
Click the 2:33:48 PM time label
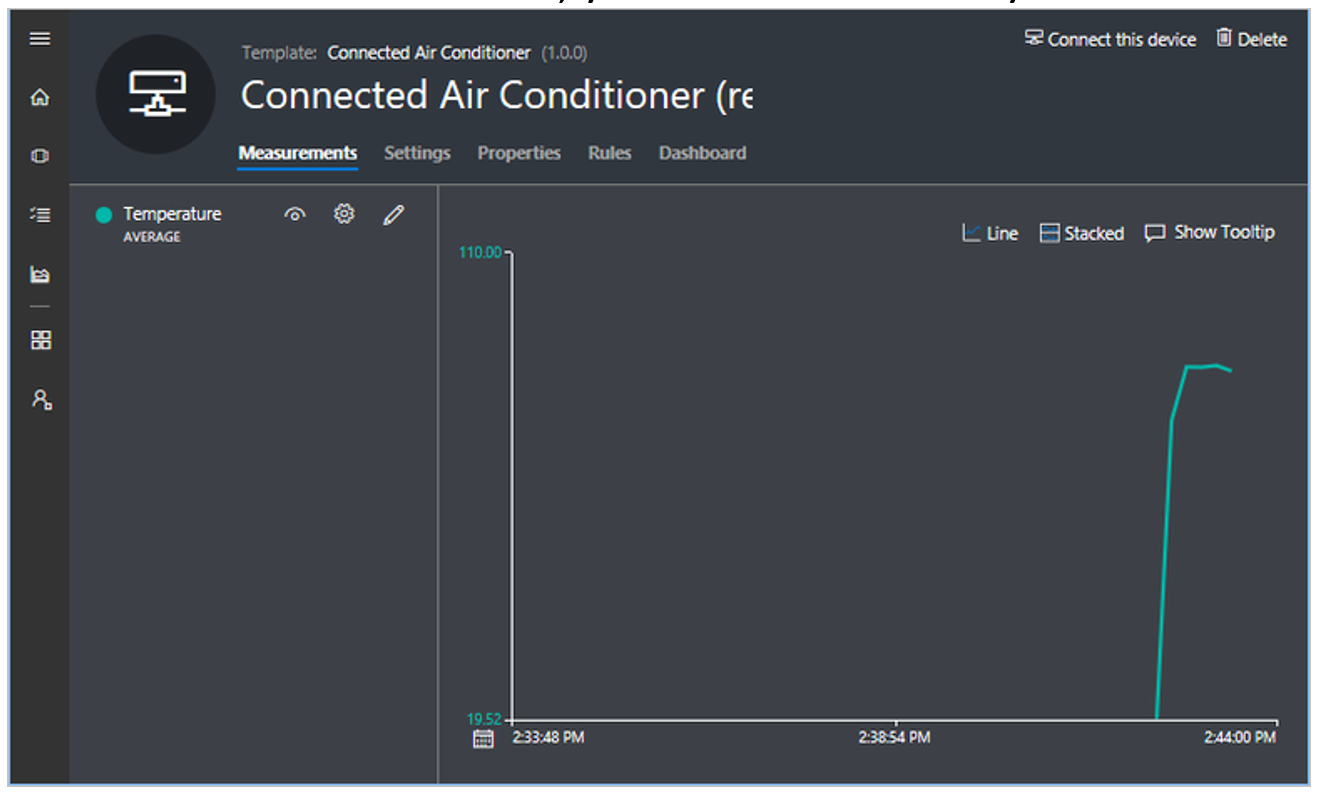[548, 737]
